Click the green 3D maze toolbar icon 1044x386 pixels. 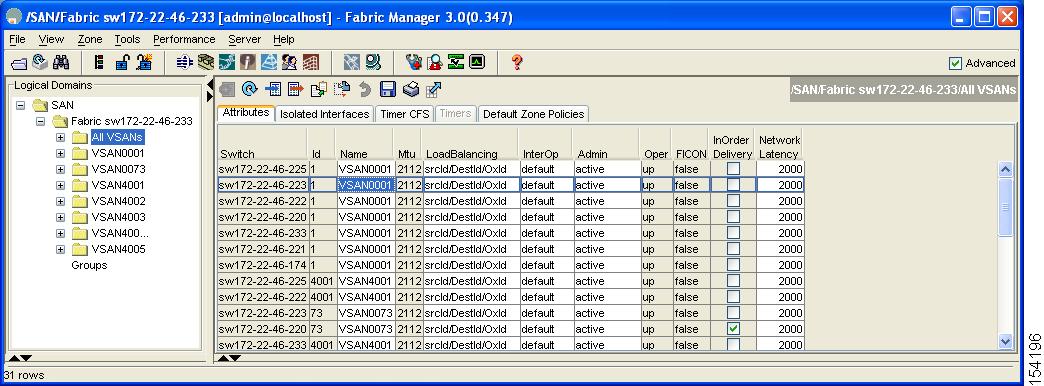[x=206, y=63]
